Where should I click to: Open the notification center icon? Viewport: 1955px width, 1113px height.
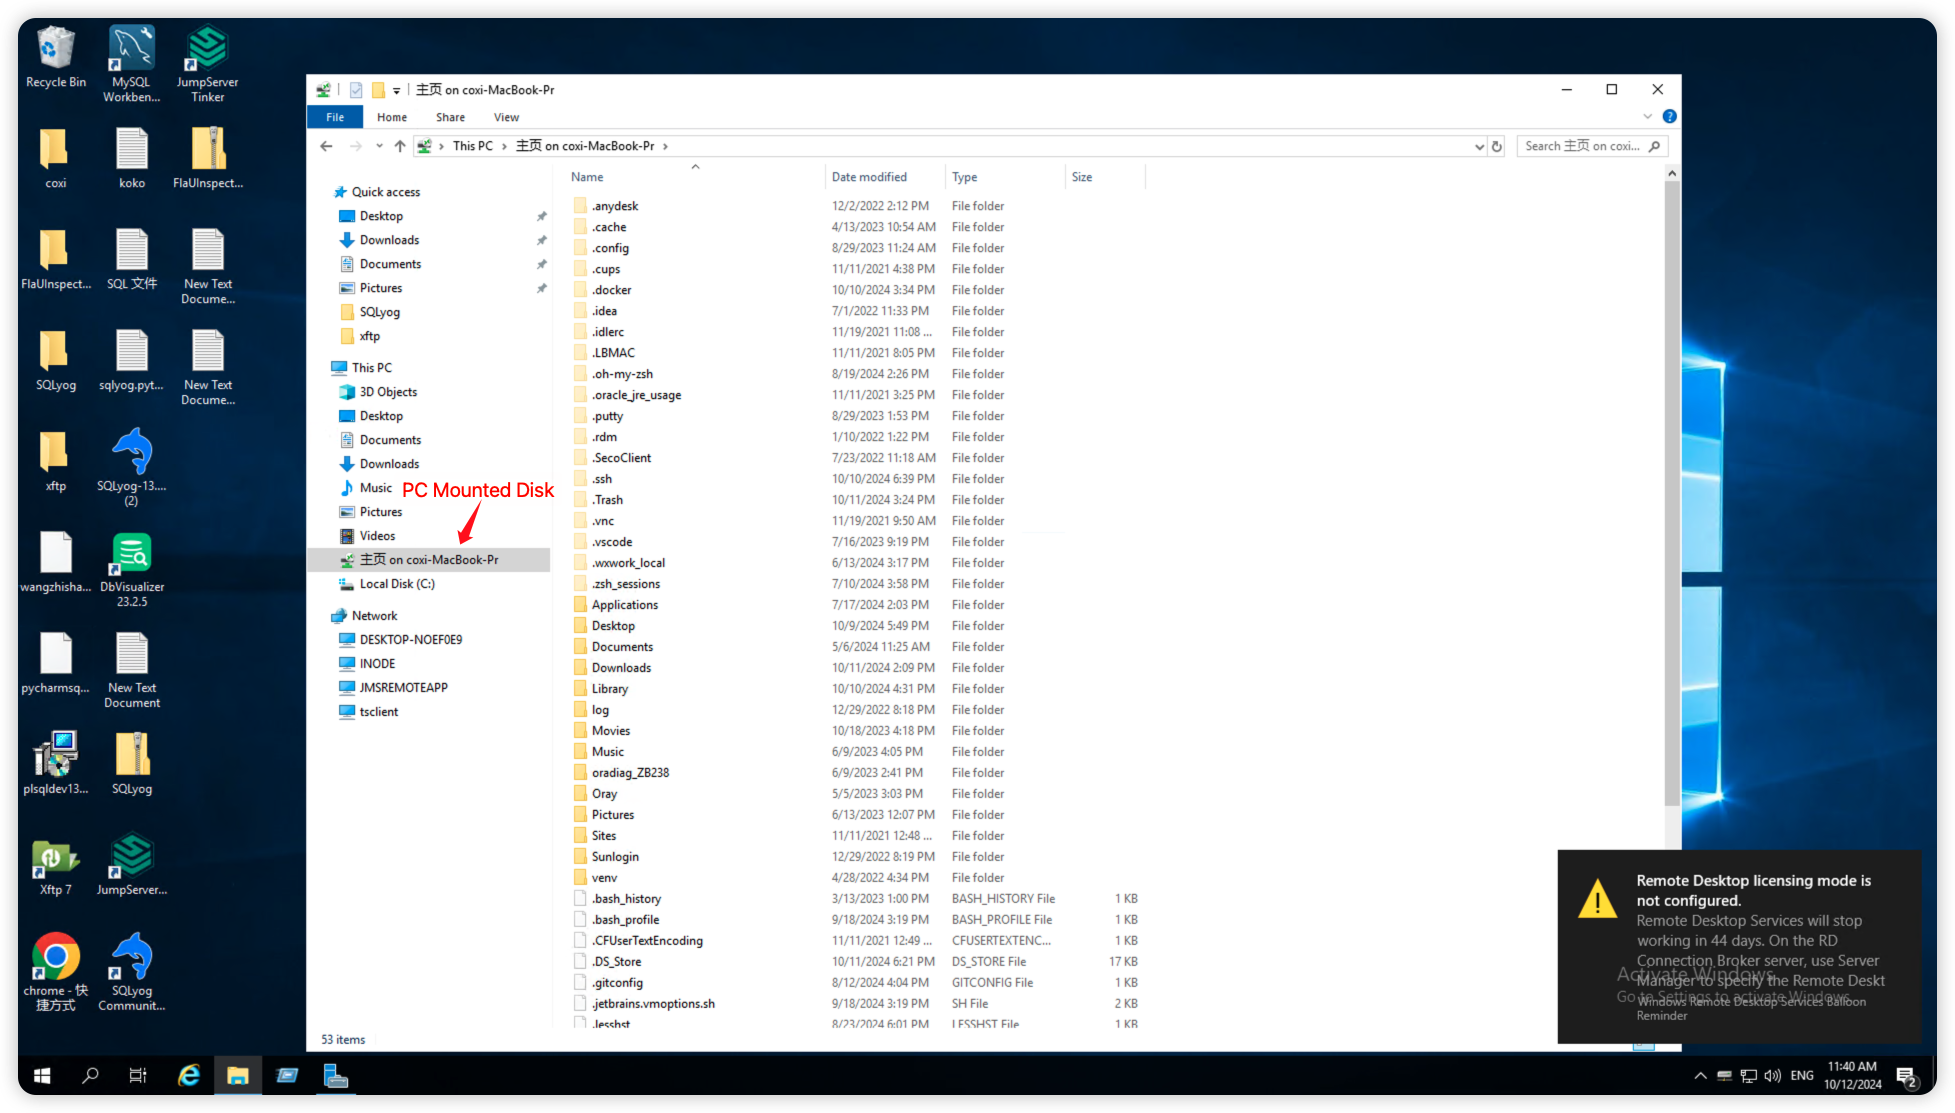click(1907, 1076)
